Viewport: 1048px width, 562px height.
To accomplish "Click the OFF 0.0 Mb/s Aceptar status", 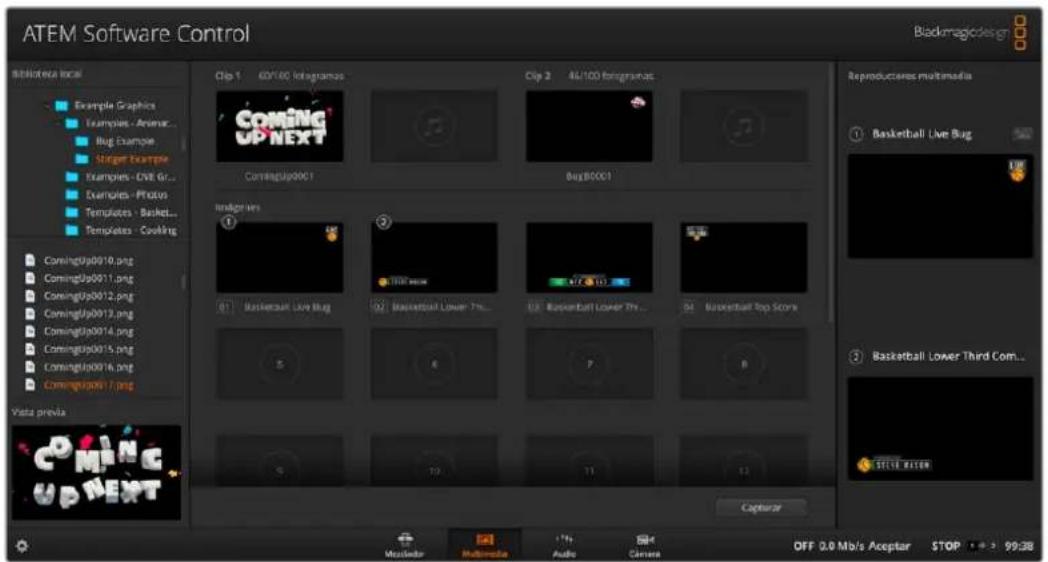I will click(x=852, y=546).
